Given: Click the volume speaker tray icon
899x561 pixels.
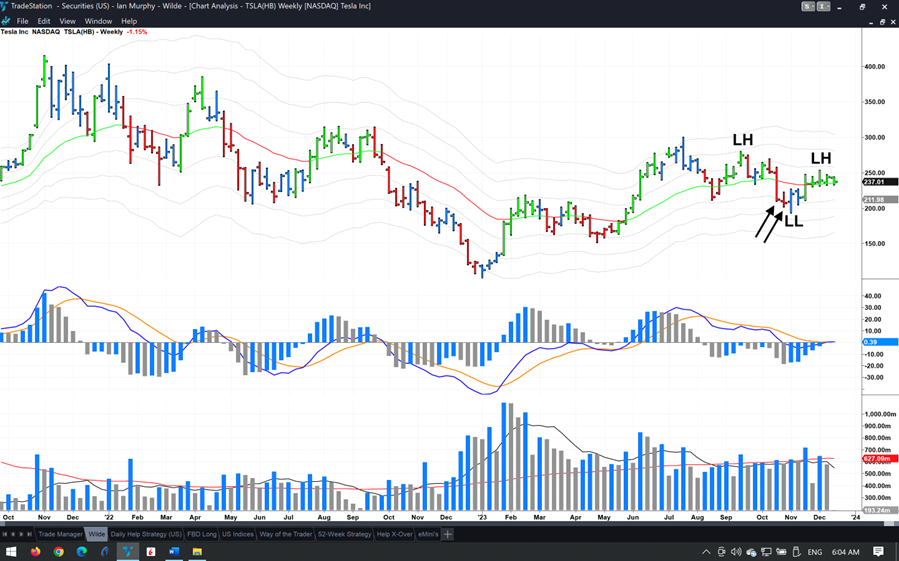Looking at the screenshot, I should coord(736,552).
